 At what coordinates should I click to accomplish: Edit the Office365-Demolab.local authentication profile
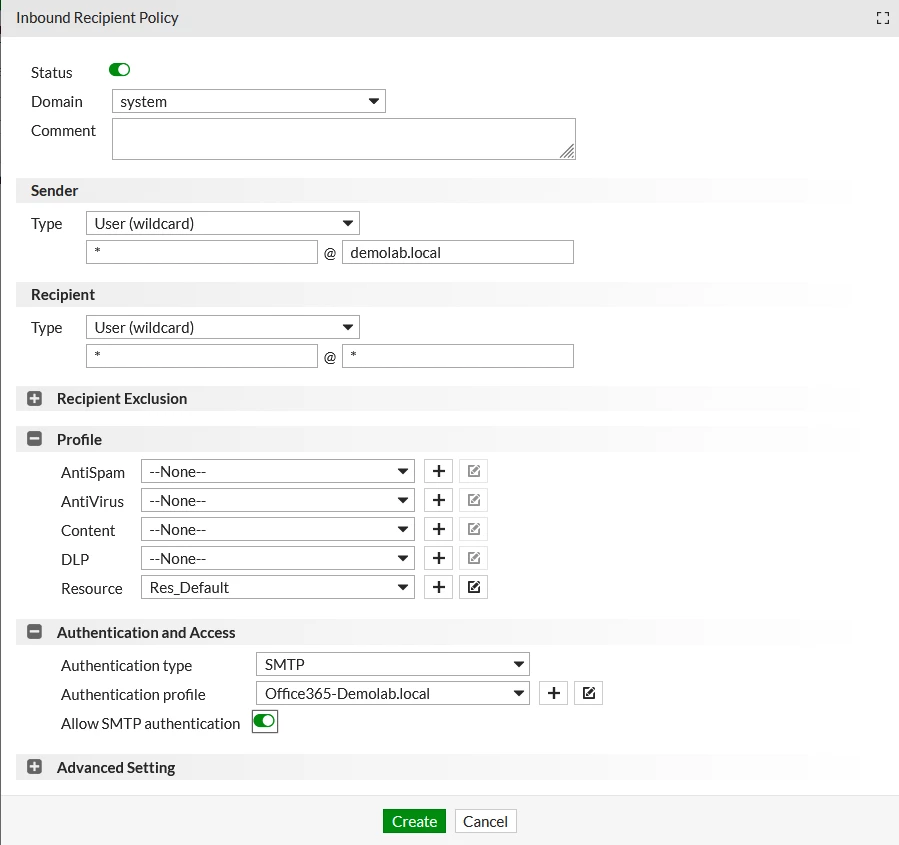[588, 693]
